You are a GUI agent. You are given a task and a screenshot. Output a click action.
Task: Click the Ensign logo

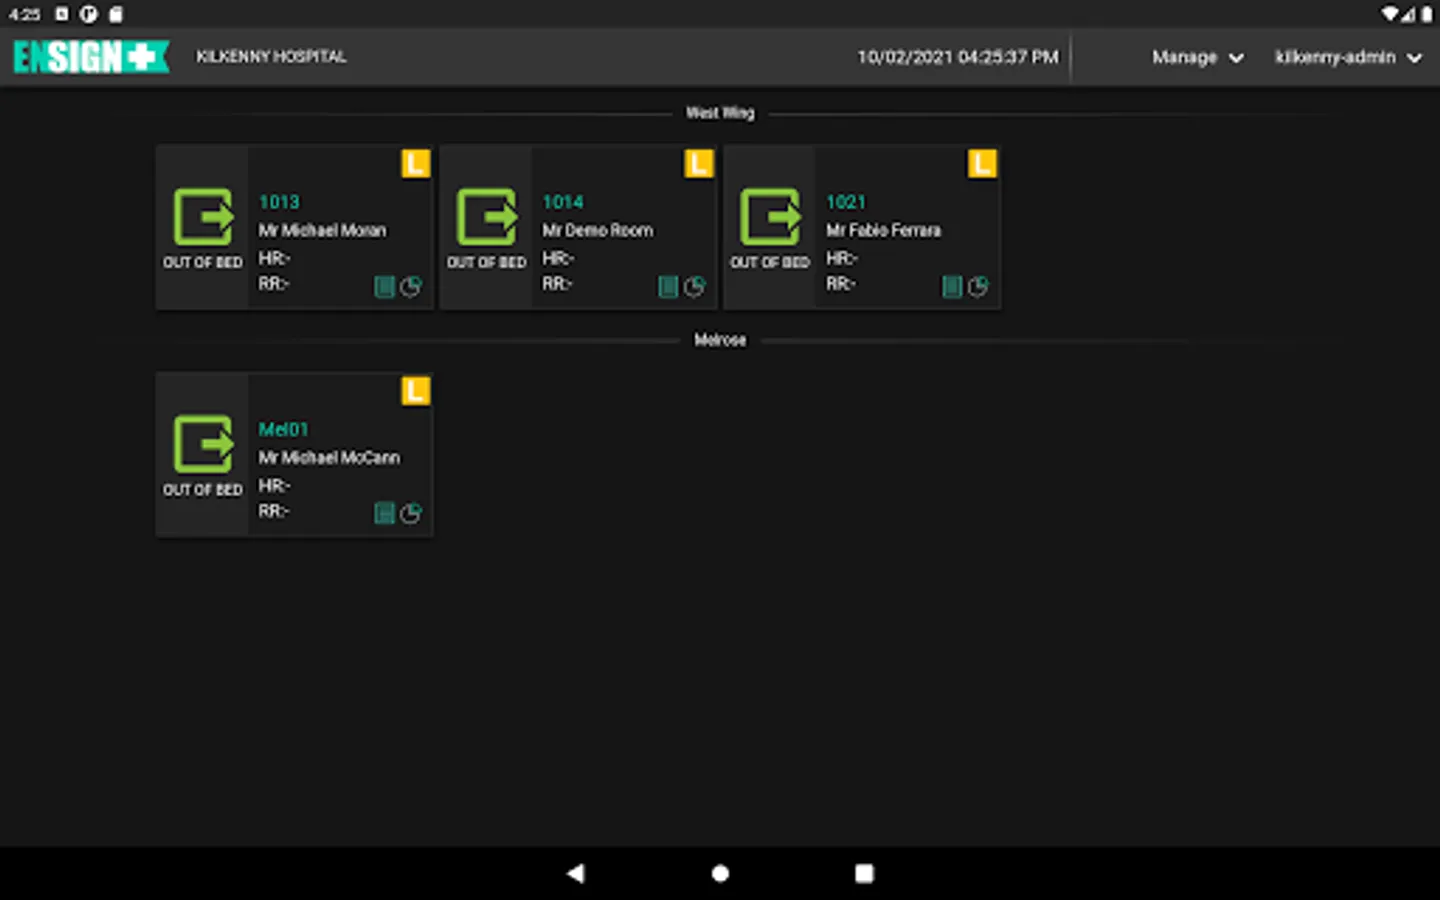pyautogui.click(x=91, y=57)
